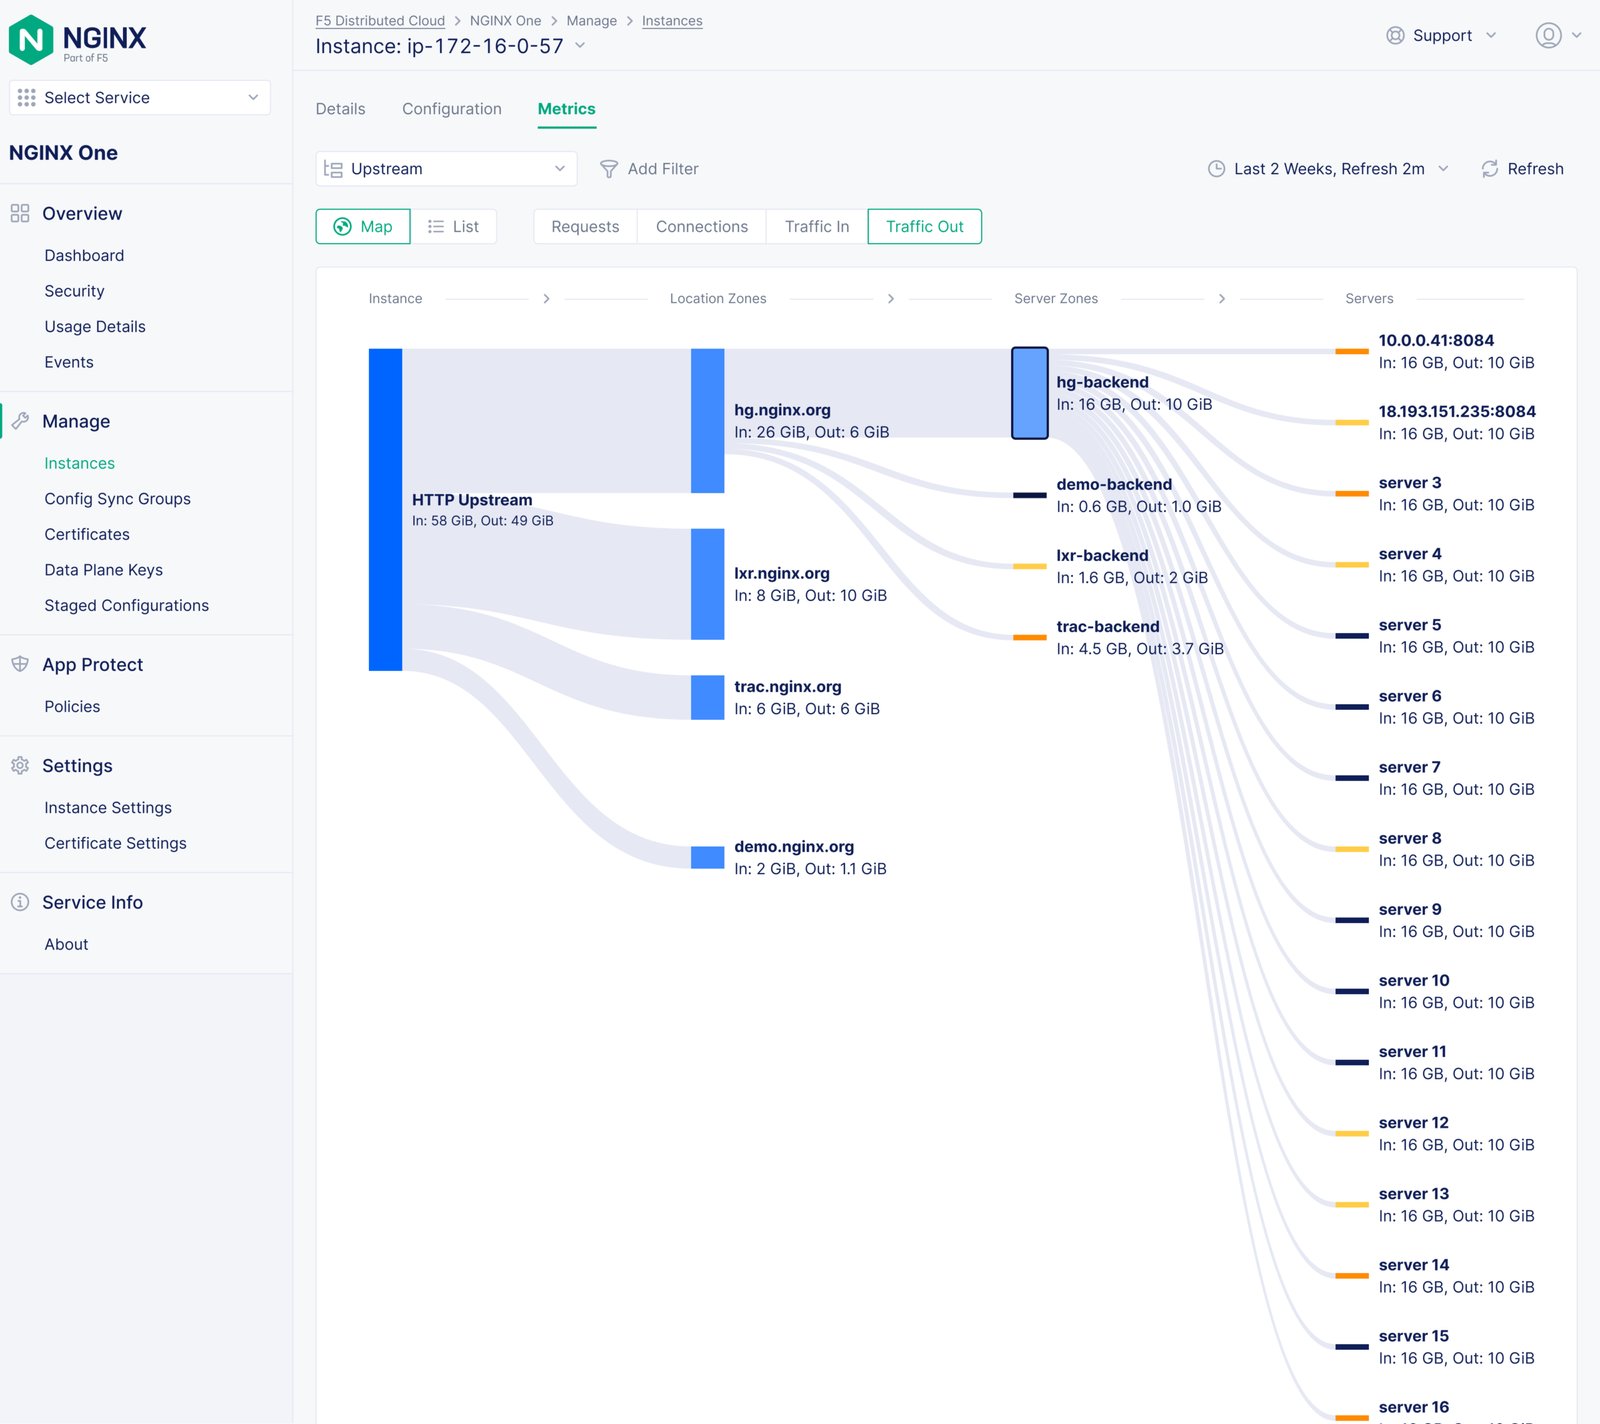
Task: Show the Requests metric
Action: tap(585, 227)
